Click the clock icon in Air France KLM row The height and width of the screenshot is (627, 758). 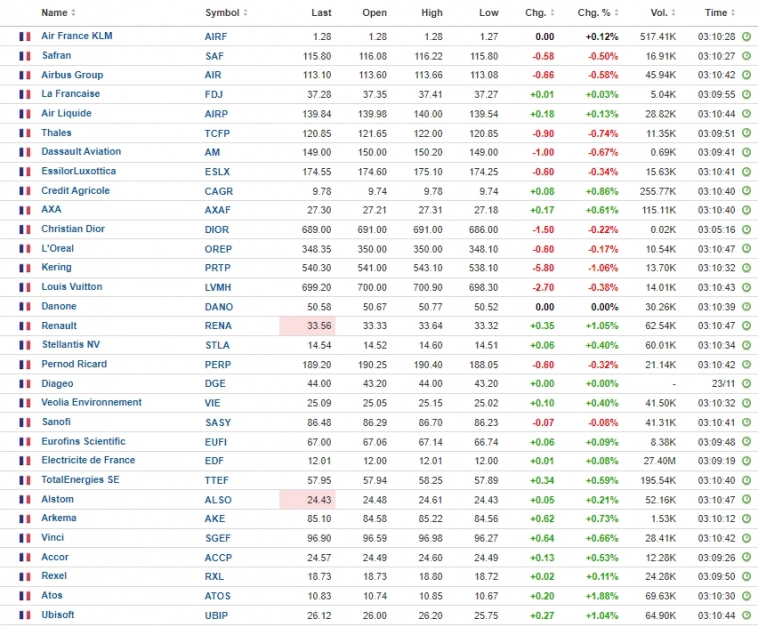pos(746,36)
